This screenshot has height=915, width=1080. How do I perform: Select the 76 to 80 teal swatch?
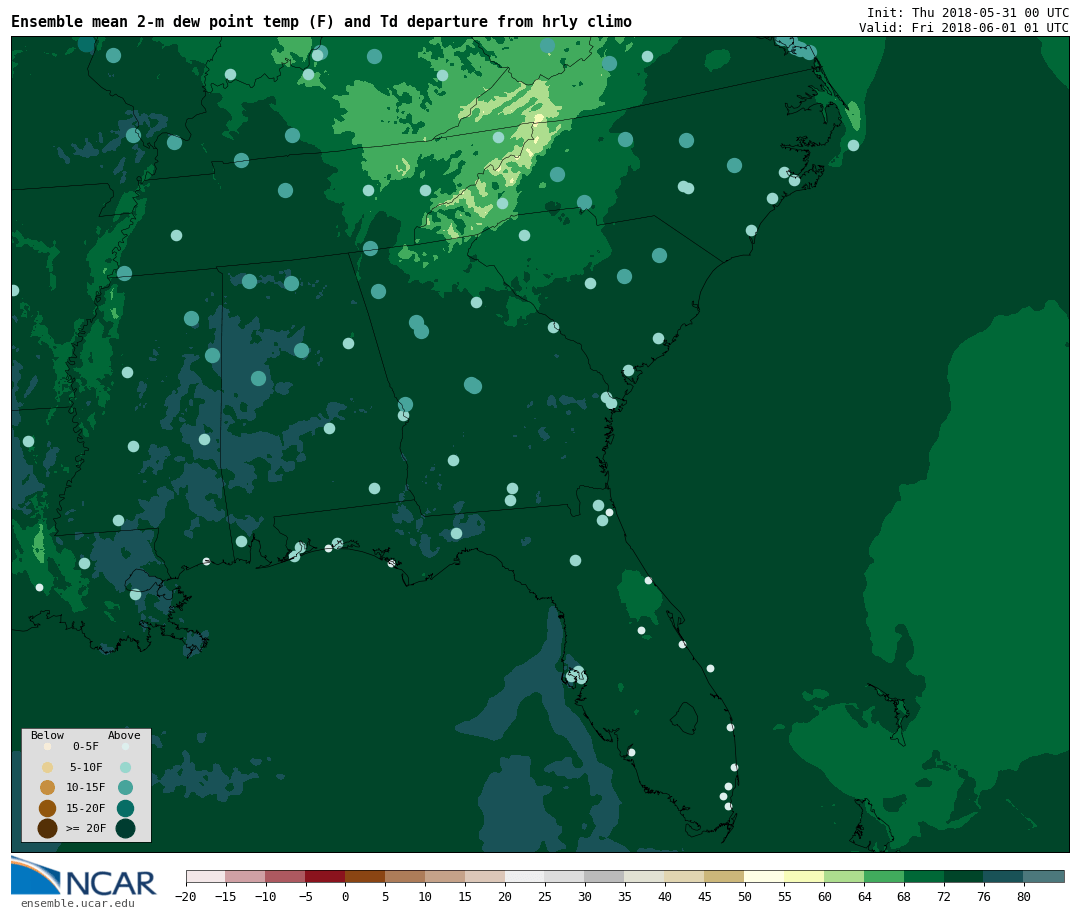point(1004,877)
